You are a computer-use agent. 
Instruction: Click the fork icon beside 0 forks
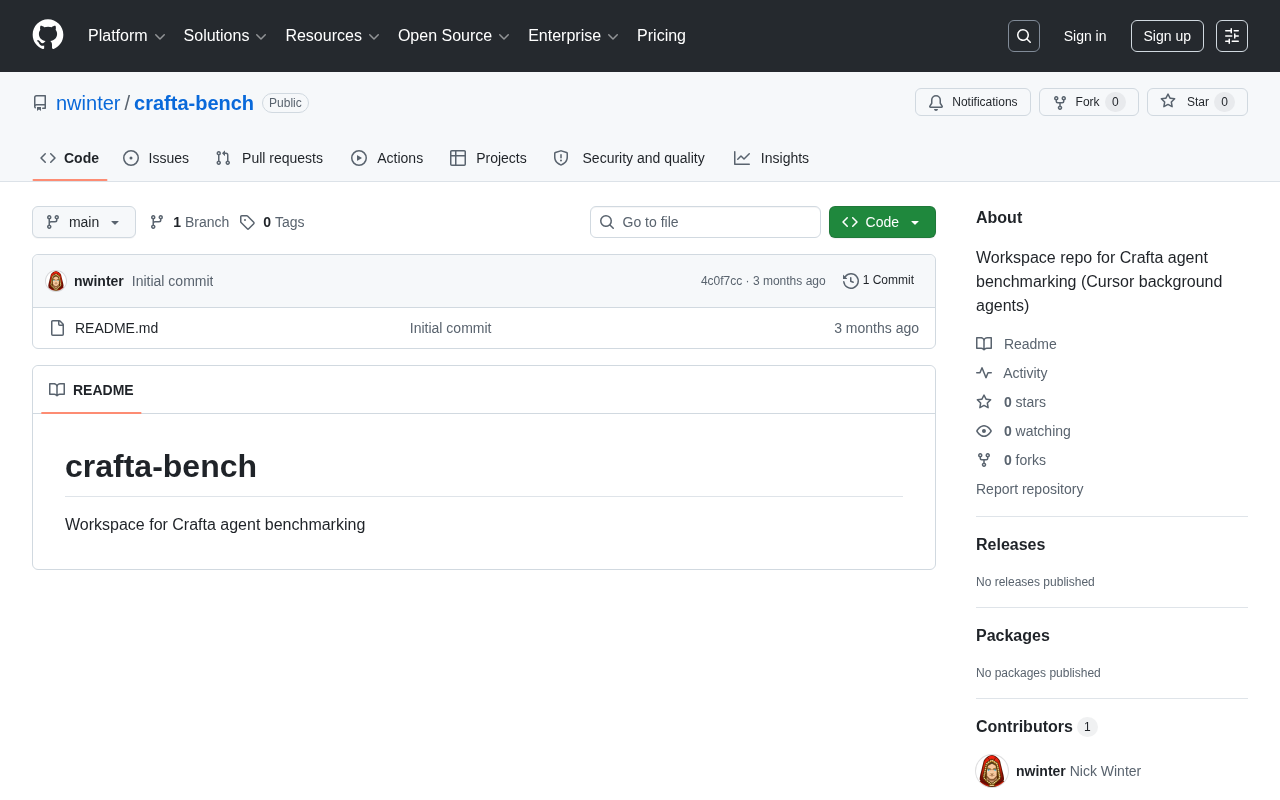[984, 460]
